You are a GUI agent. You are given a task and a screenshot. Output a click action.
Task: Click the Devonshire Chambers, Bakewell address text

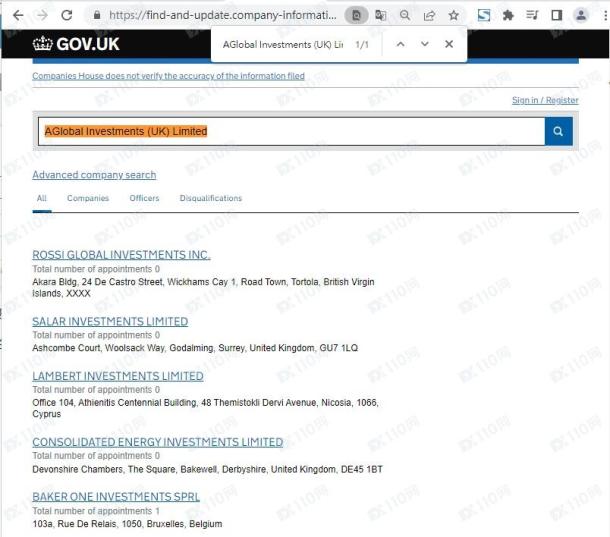click(207, 469)
